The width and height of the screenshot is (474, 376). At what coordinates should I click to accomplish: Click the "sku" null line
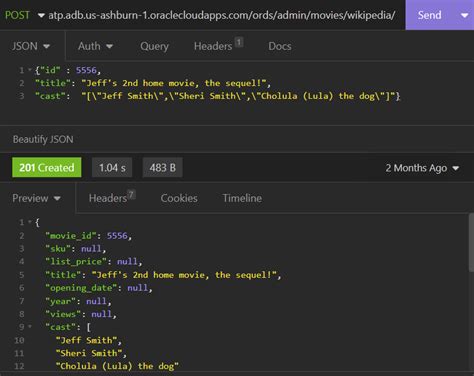click(76, 249)
